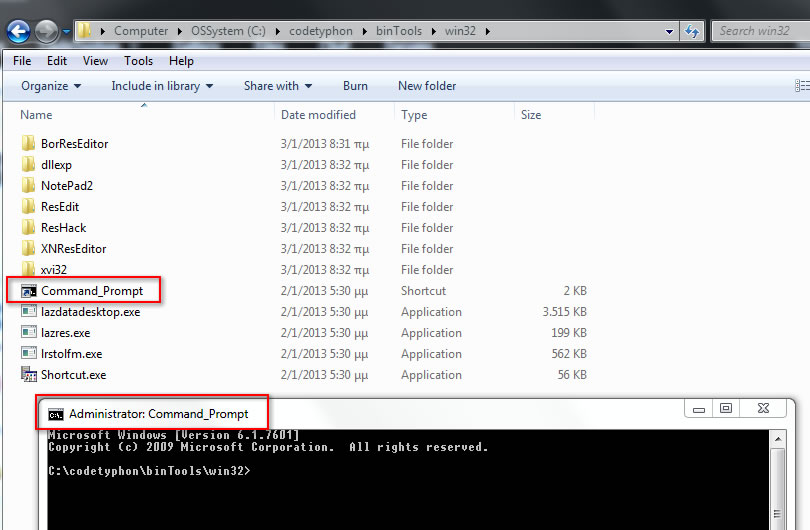Click the Explorer forward arrow button
Viewport: 810px width, 530px height.
pos(46,32)
